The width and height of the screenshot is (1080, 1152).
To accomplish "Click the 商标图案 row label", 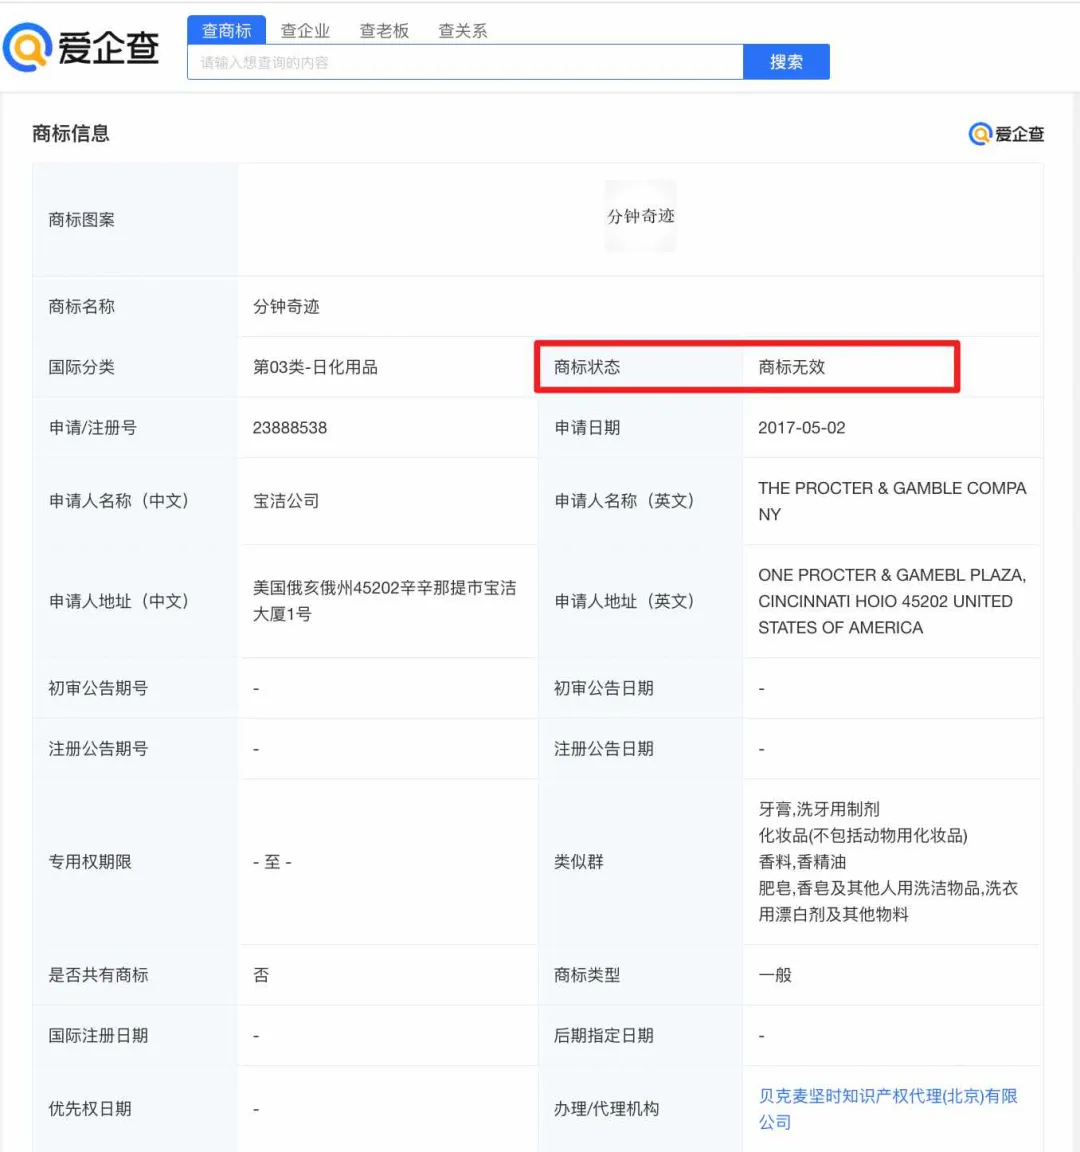I will (81, 220).
